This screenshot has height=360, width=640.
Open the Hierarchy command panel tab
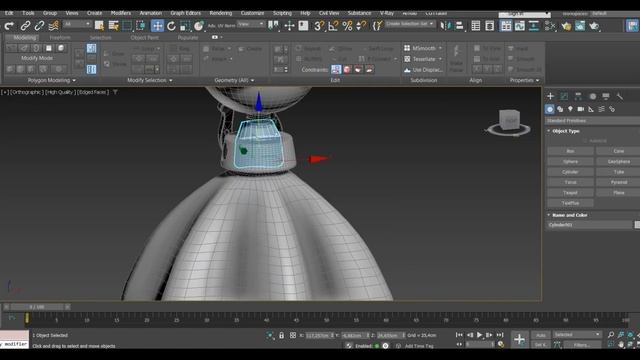tap(578, 96)
